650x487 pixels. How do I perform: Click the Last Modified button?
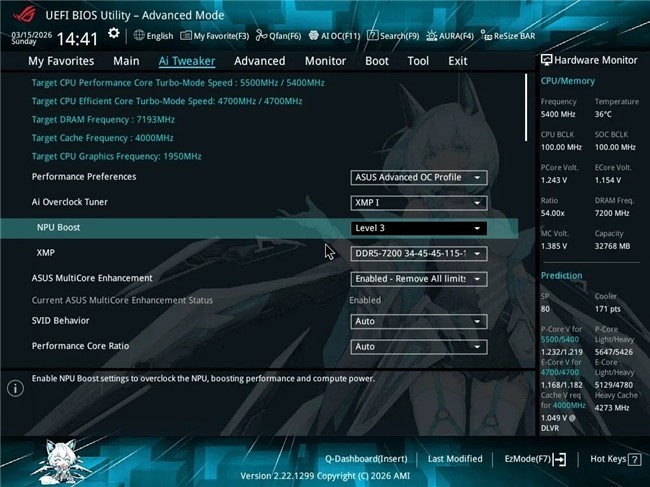coord(455,459)
